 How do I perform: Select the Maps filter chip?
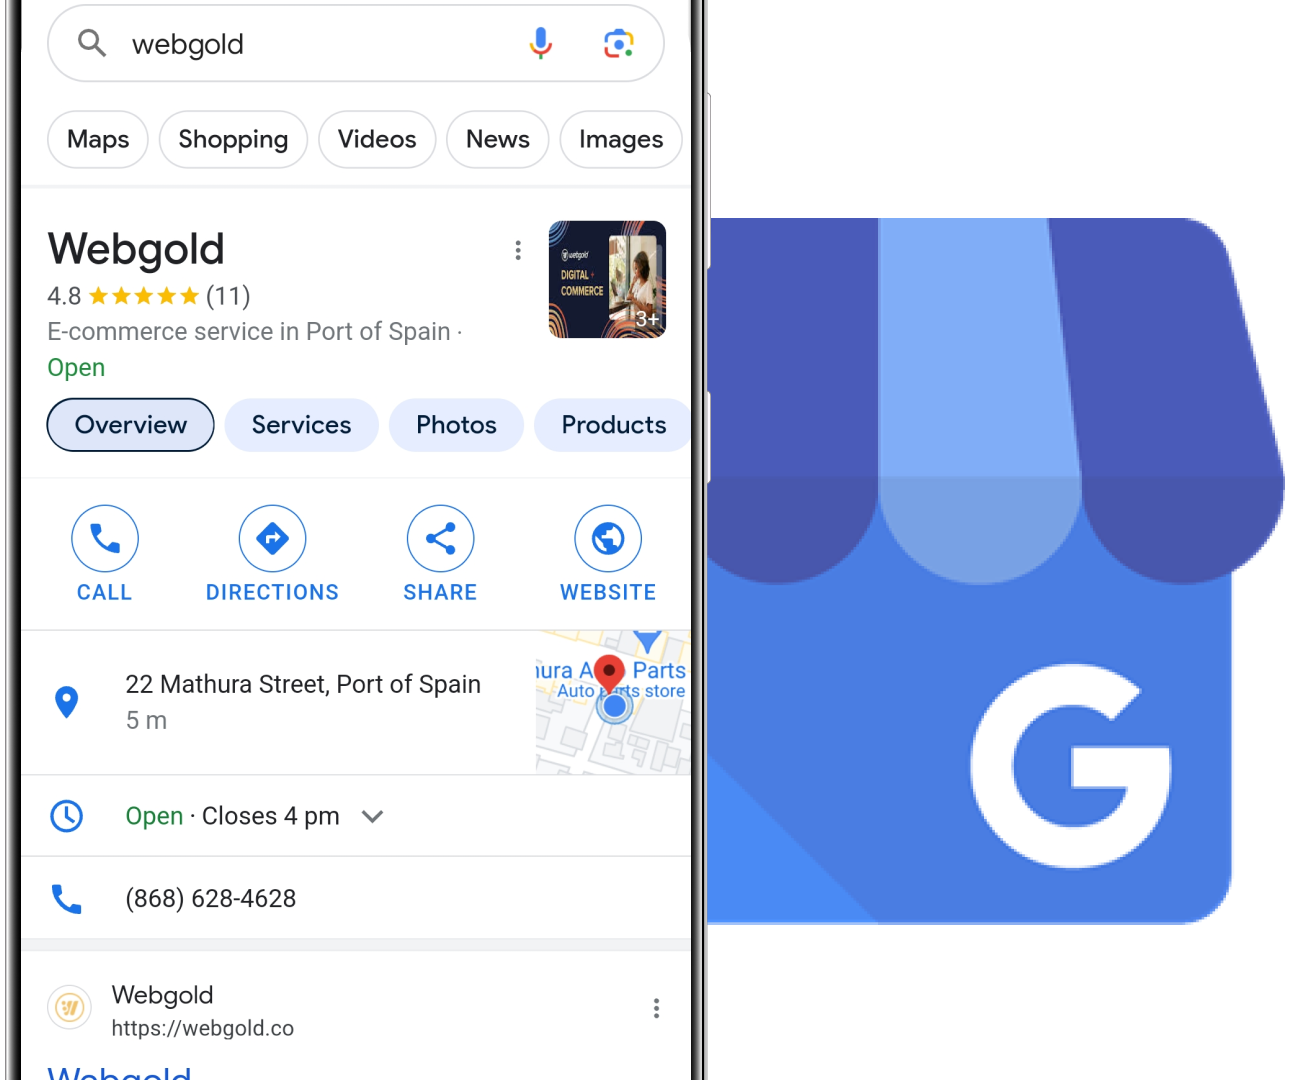[x=98, y=139]
